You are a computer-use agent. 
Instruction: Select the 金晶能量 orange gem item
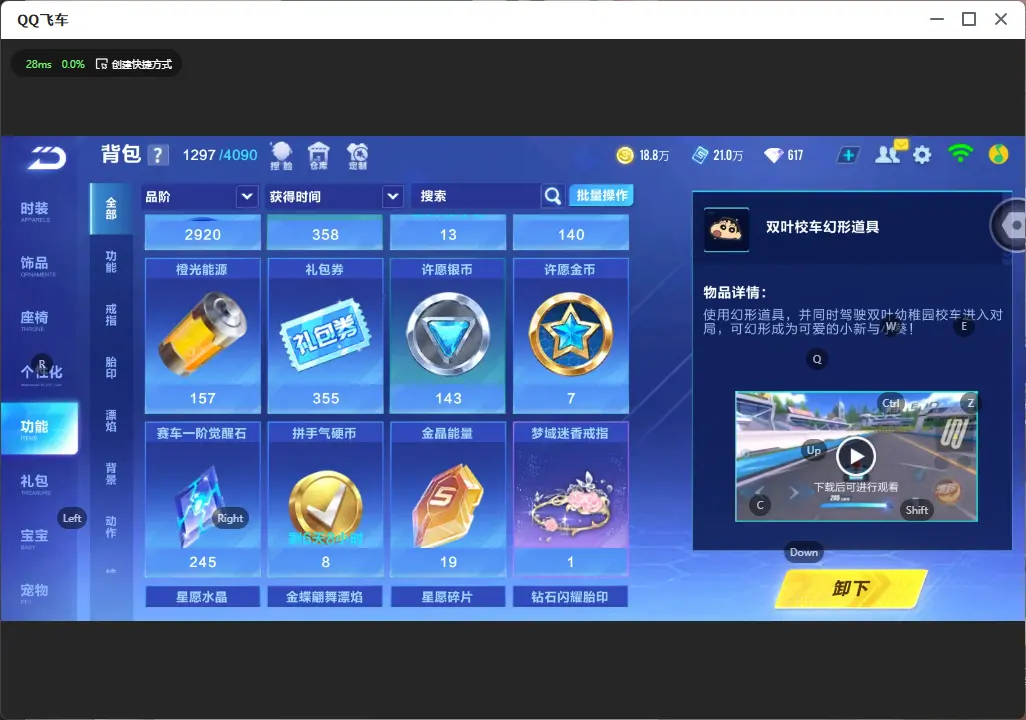point(448,499)
